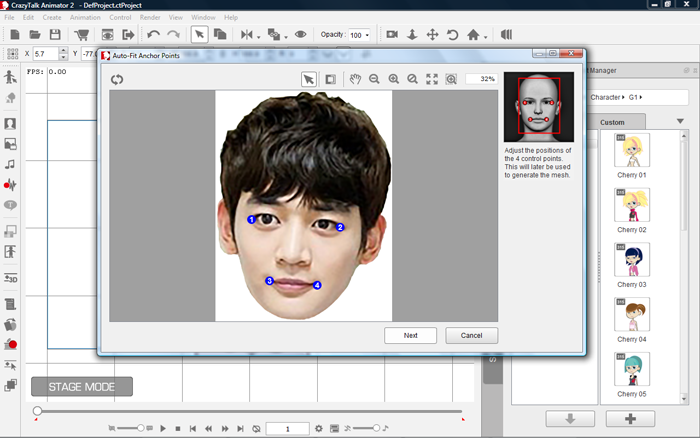
Task: Select the arrow pointer tool in dialog
Action: [309, 79]
